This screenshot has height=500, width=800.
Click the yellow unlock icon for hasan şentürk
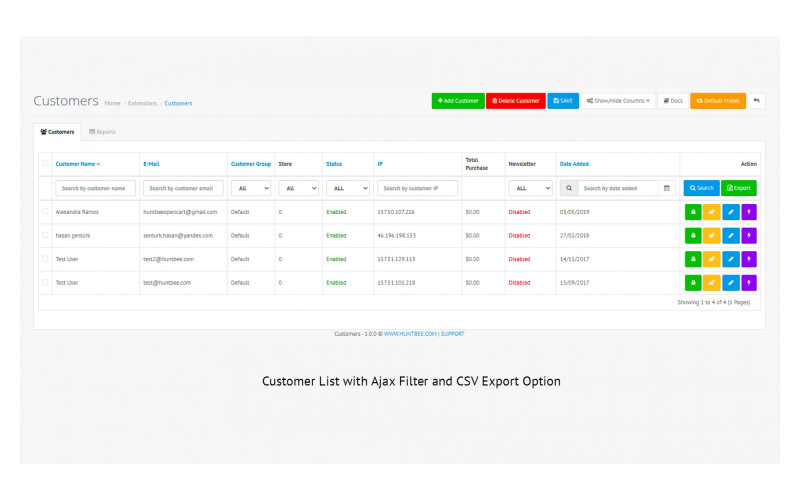(711, 236)
